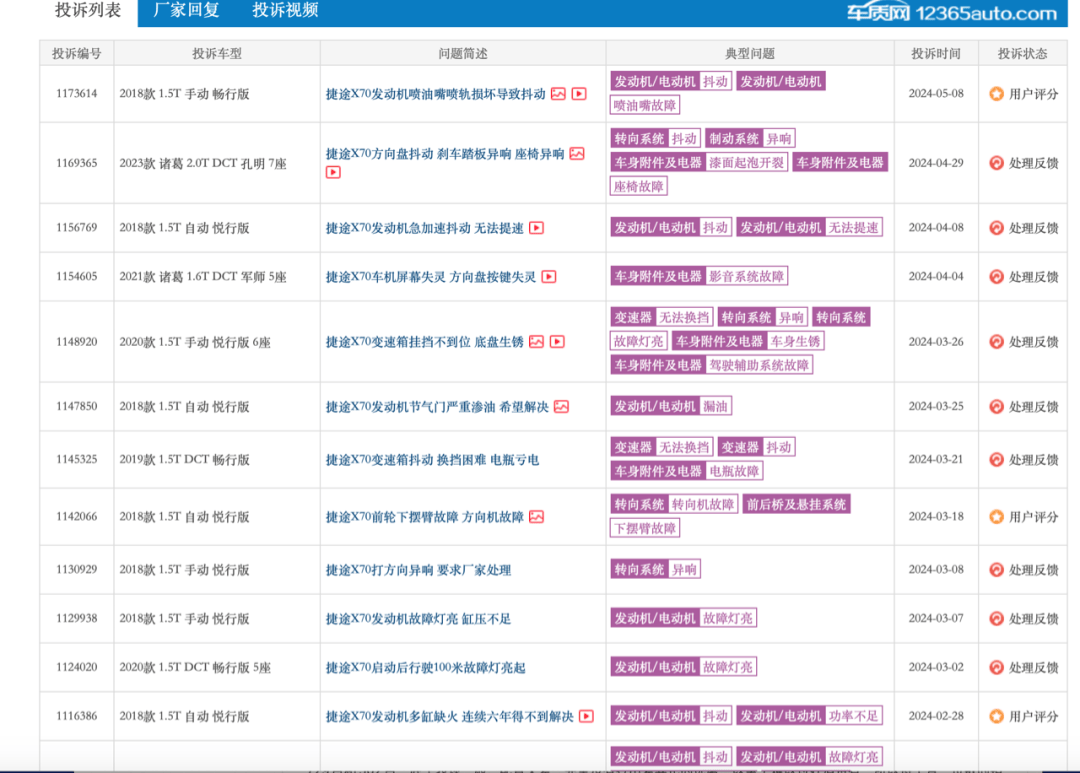Switch to the 投诉列表 tab

[x=88, y=10]
